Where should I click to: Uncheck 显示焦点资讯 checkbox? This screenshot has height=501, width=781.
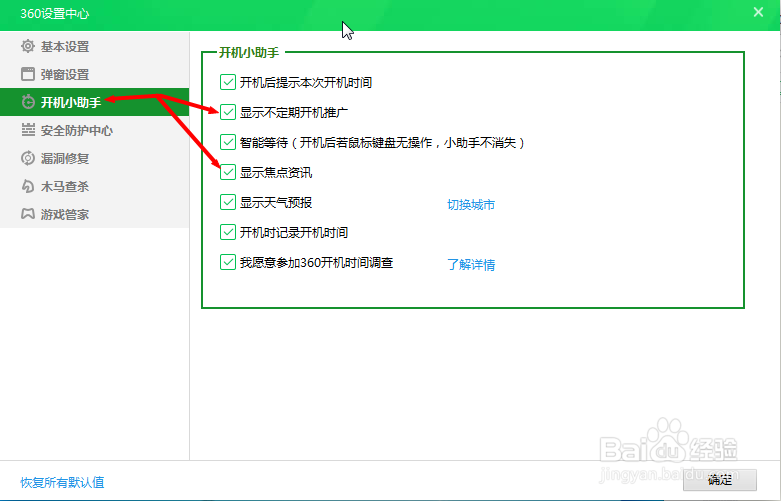tap(228, 172)
